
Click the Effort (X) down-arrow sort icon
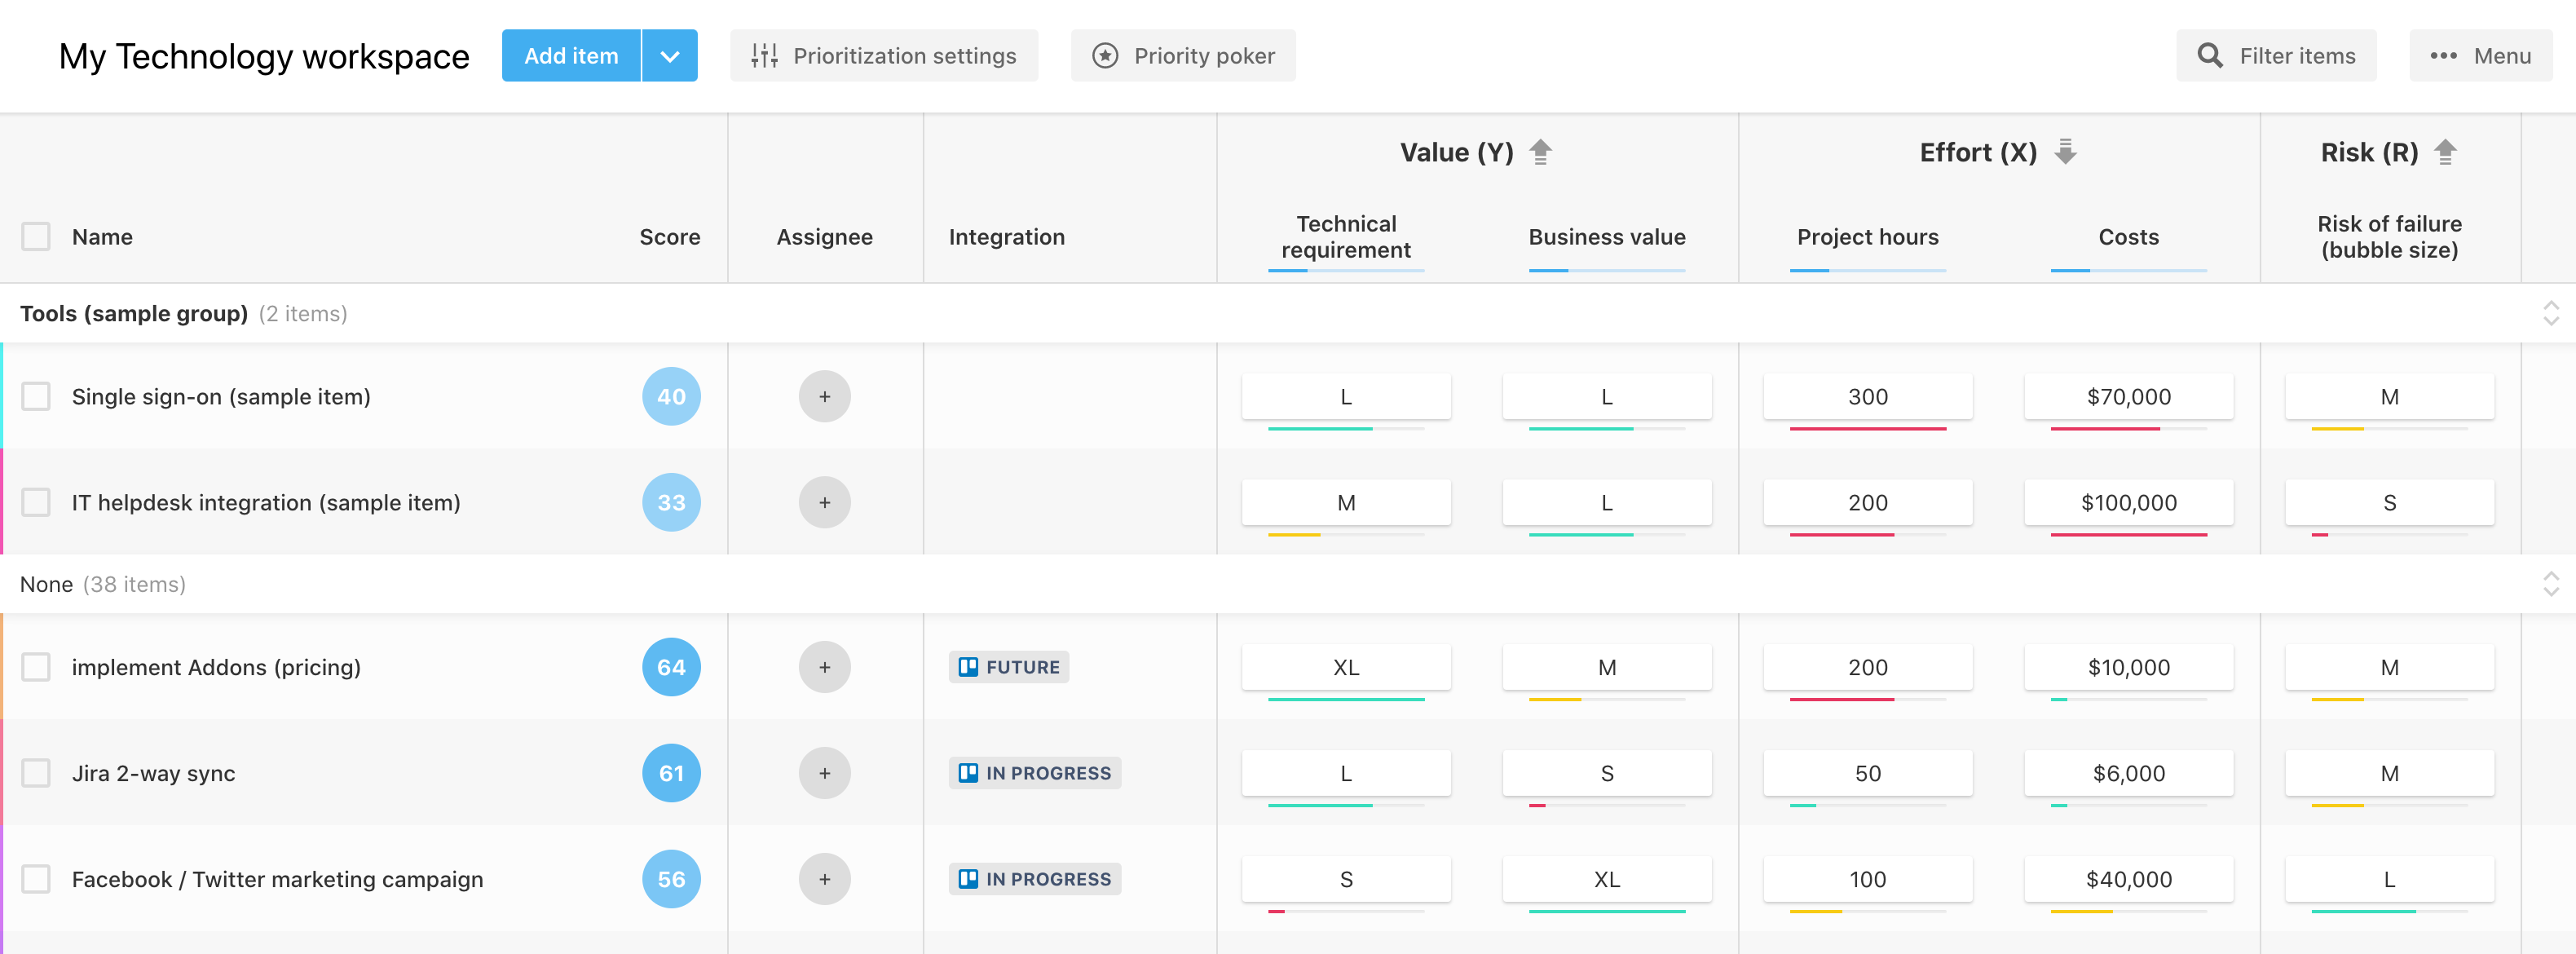pyautogui.click(x=2065, y=152)
